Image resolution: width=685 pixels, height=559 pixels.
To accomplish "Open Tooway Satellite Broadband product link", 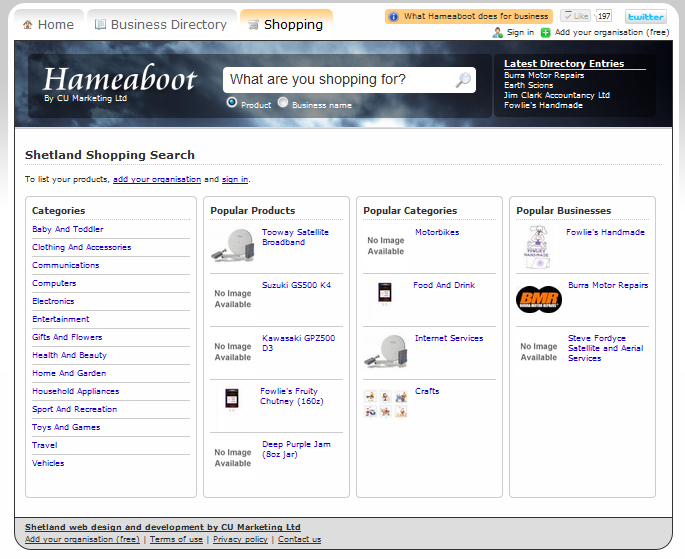I will [x=295, y=237].
